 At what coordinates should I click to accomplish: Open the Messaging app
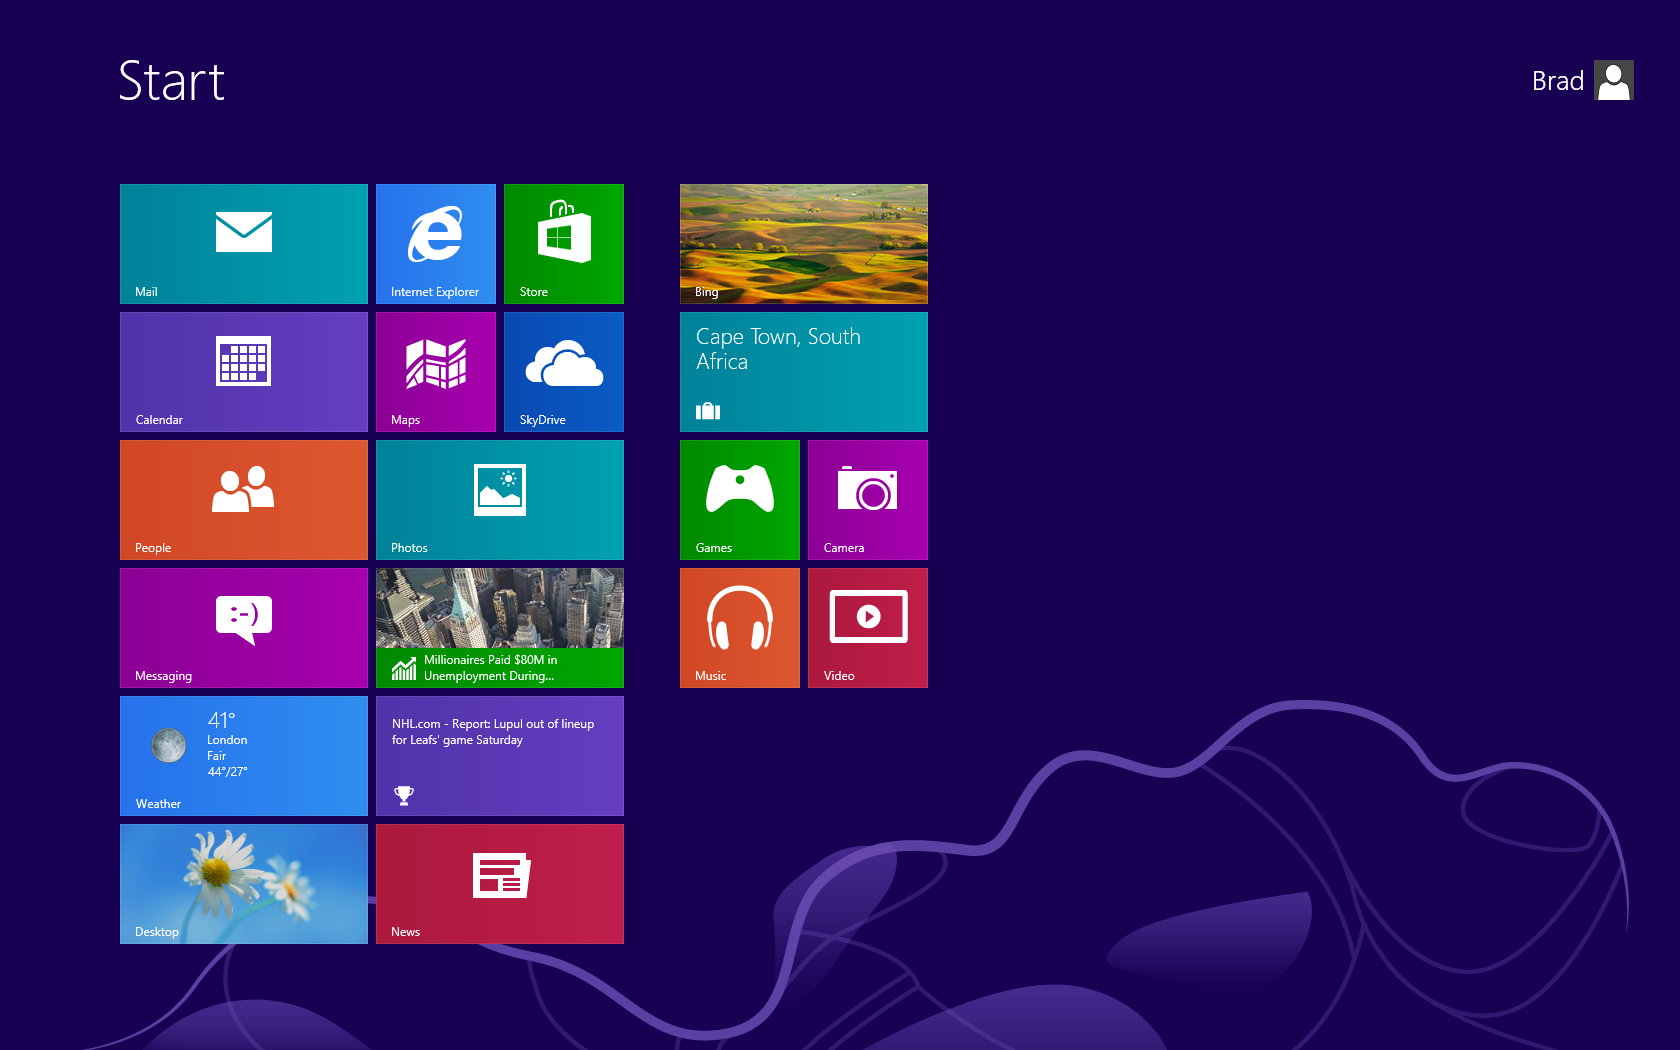[x=243, y=627]
